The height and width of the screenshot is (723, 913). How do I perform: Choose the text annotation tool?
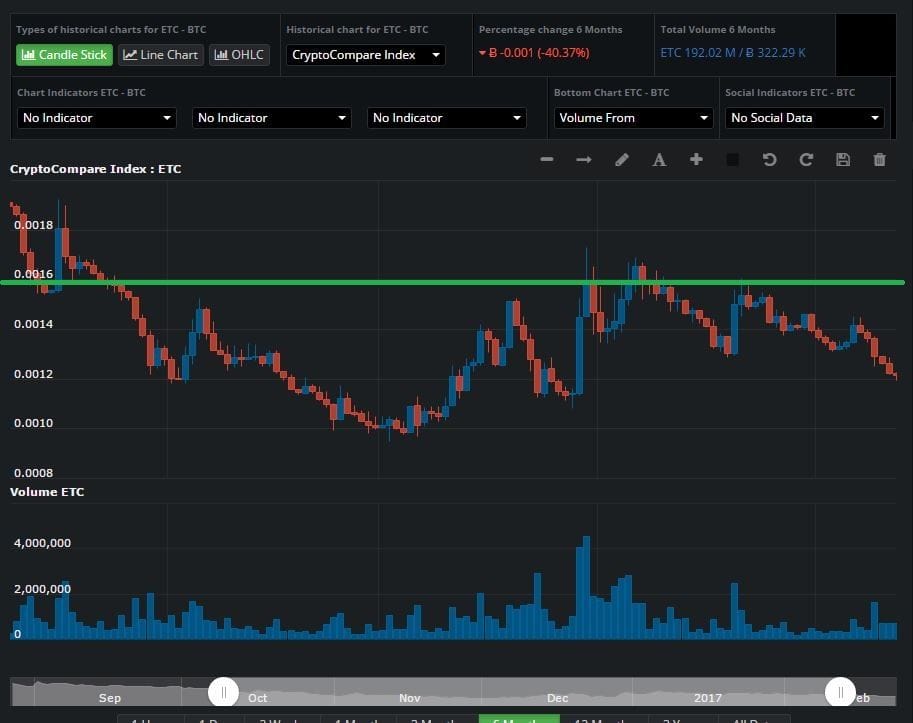(x=659, y=160)
